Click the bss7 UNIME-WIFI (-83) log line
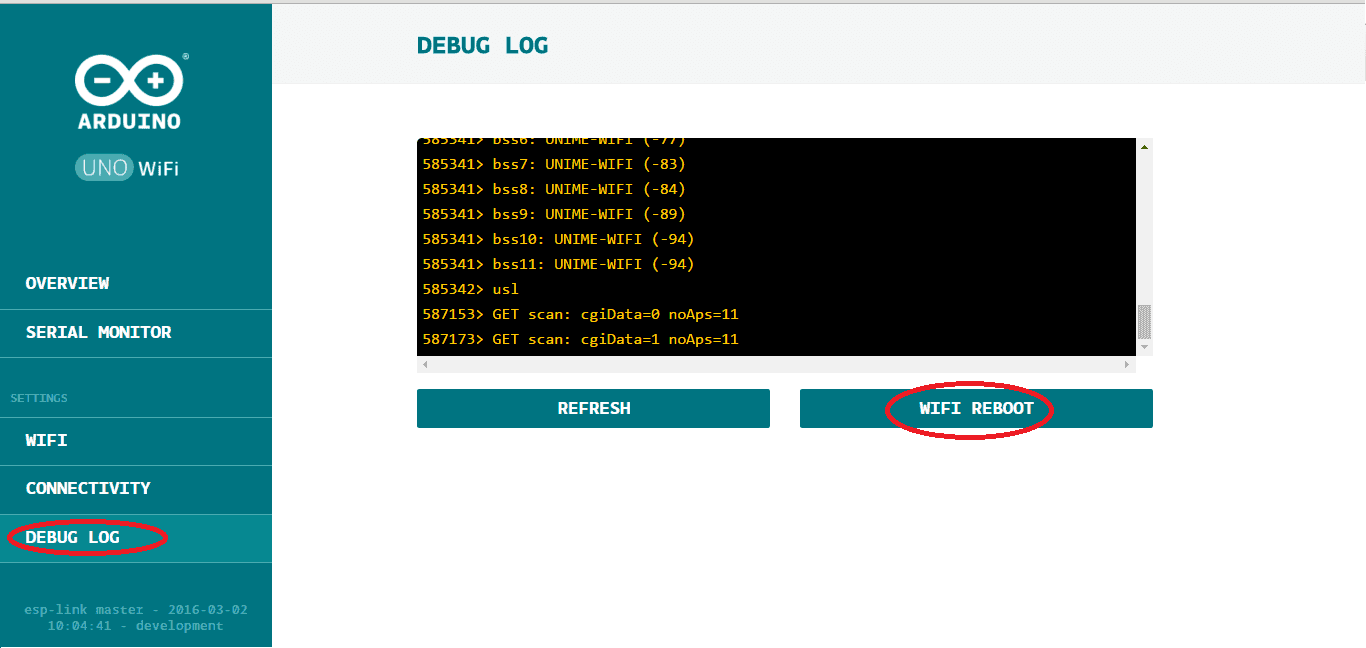 pyautogui.click(x=554, y=164)
